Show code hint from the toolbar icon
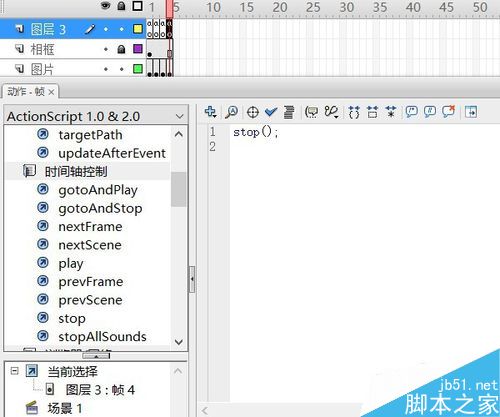The width and height of the screenshot is (500, 417). (x=312, y=112)
